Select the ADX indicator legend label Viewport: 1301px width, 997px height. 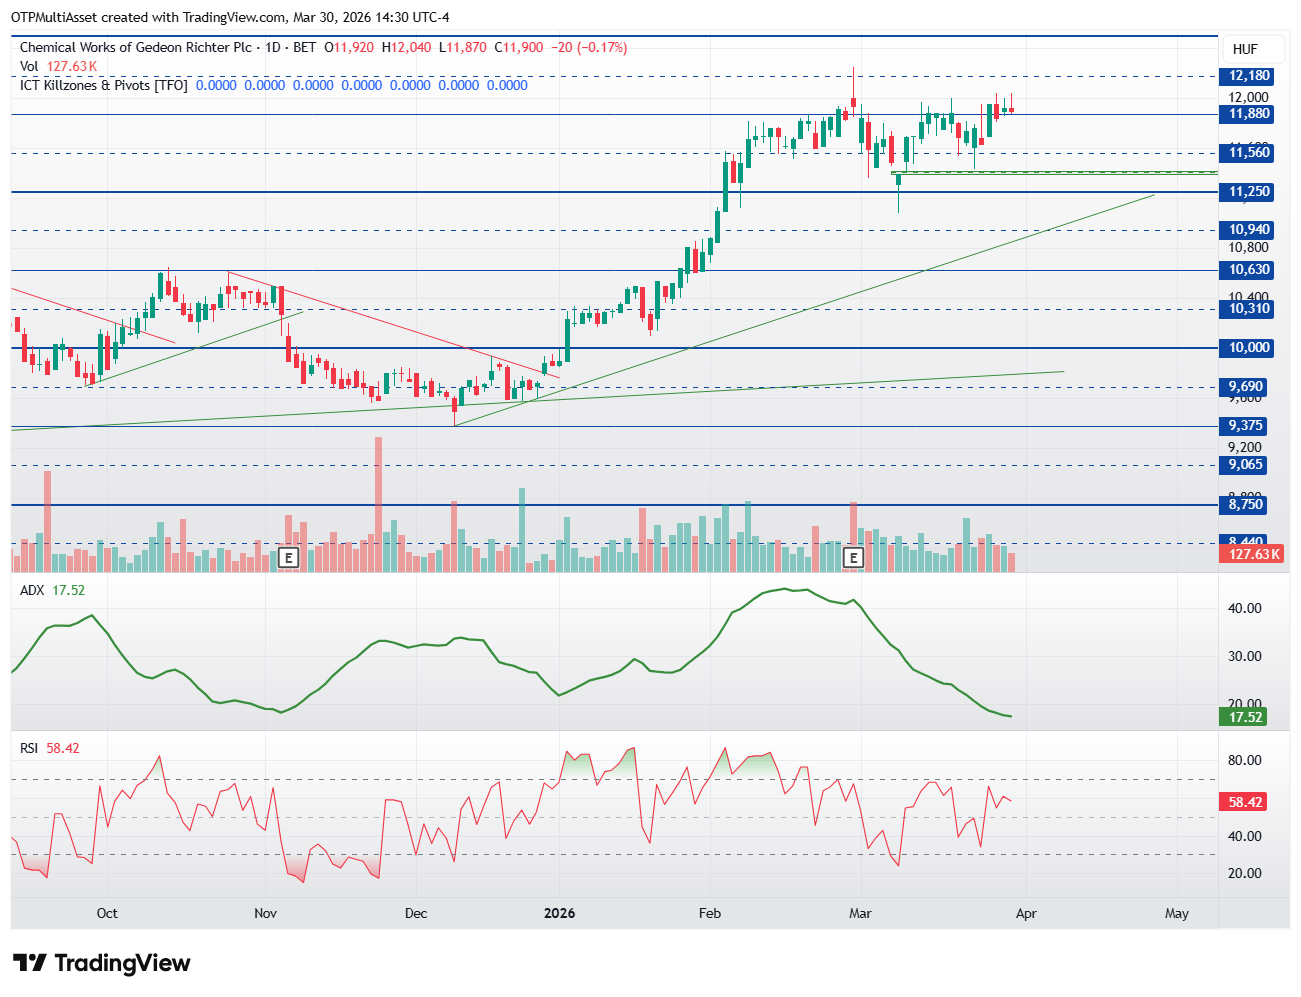(x=32, y=590)
